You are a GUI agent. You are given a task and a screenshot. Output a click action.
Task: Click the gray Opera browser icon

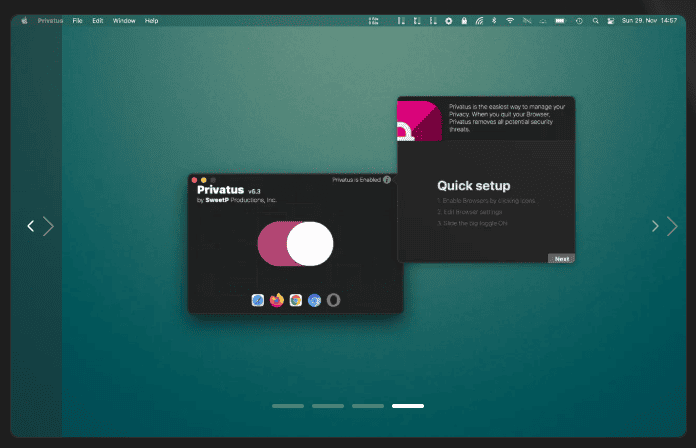click(333, 301)
